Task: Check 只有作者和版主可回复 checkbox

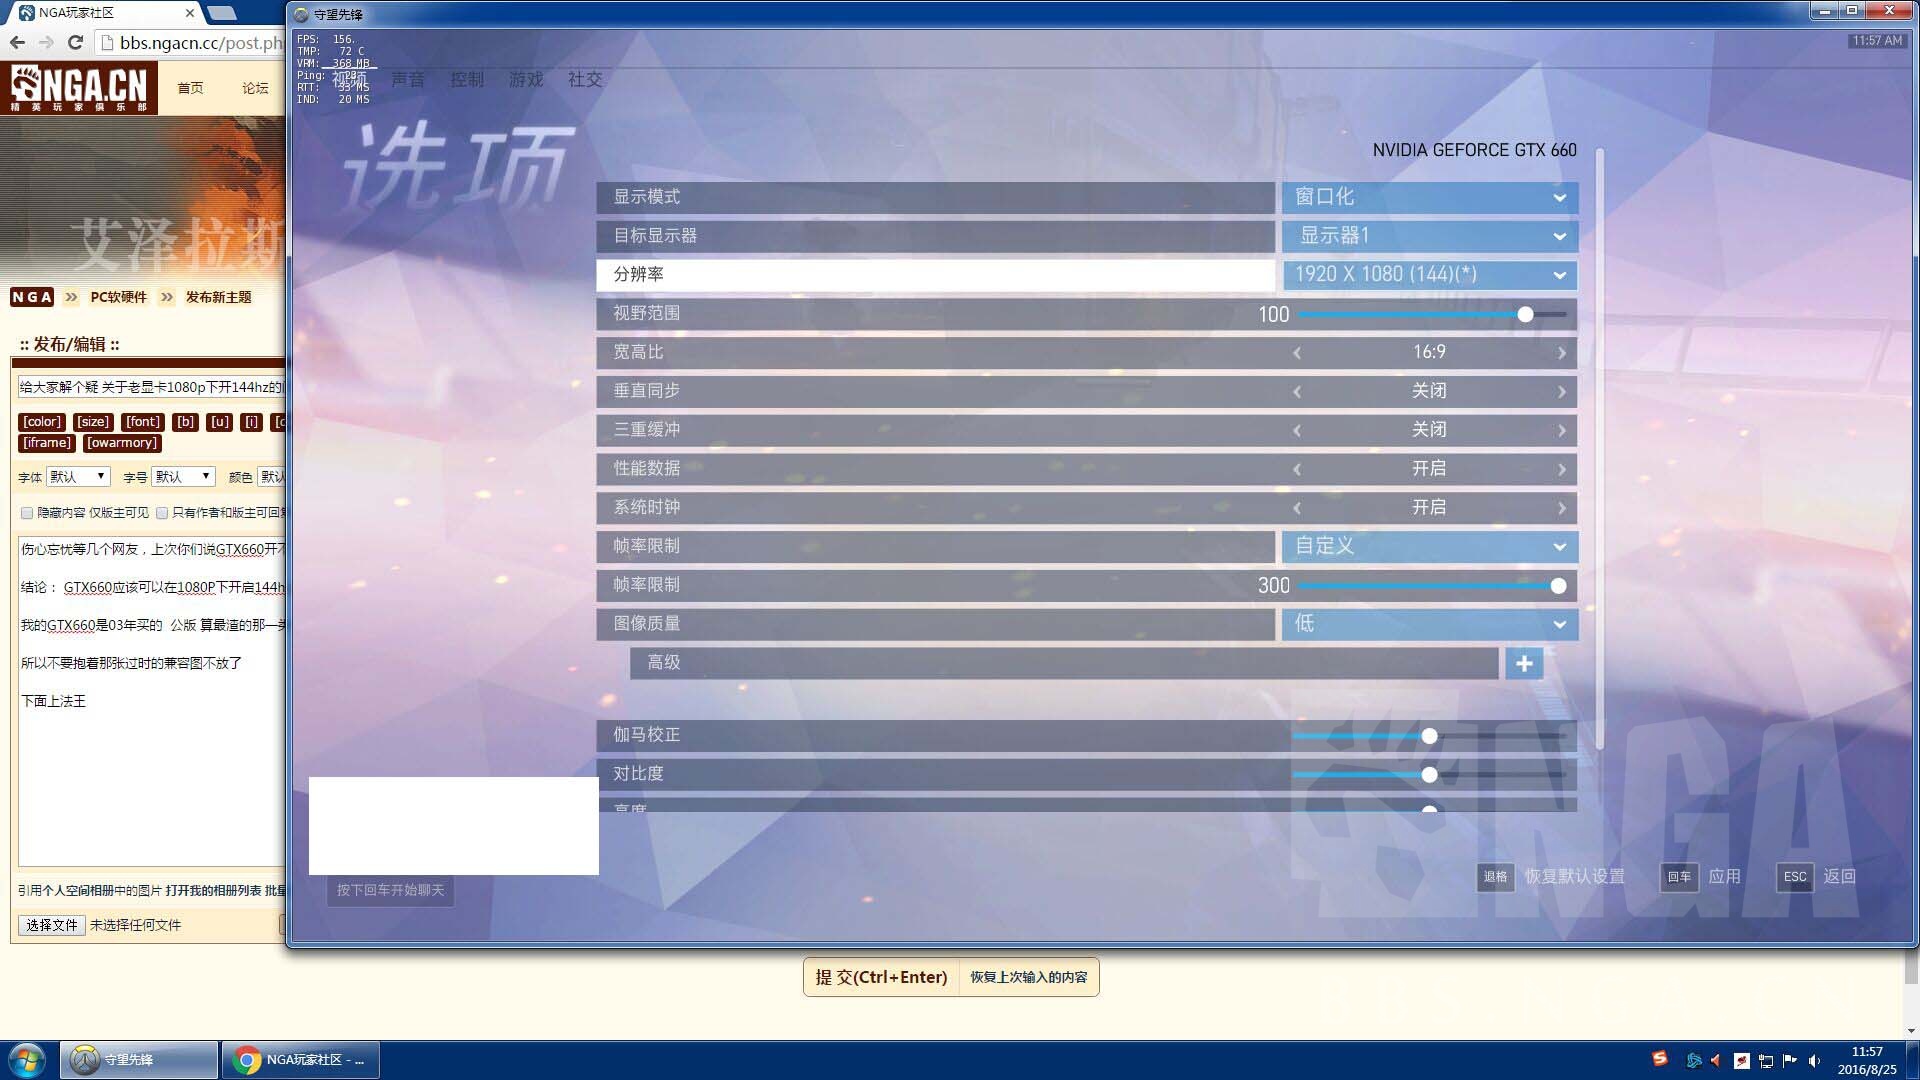Action: 162,513
